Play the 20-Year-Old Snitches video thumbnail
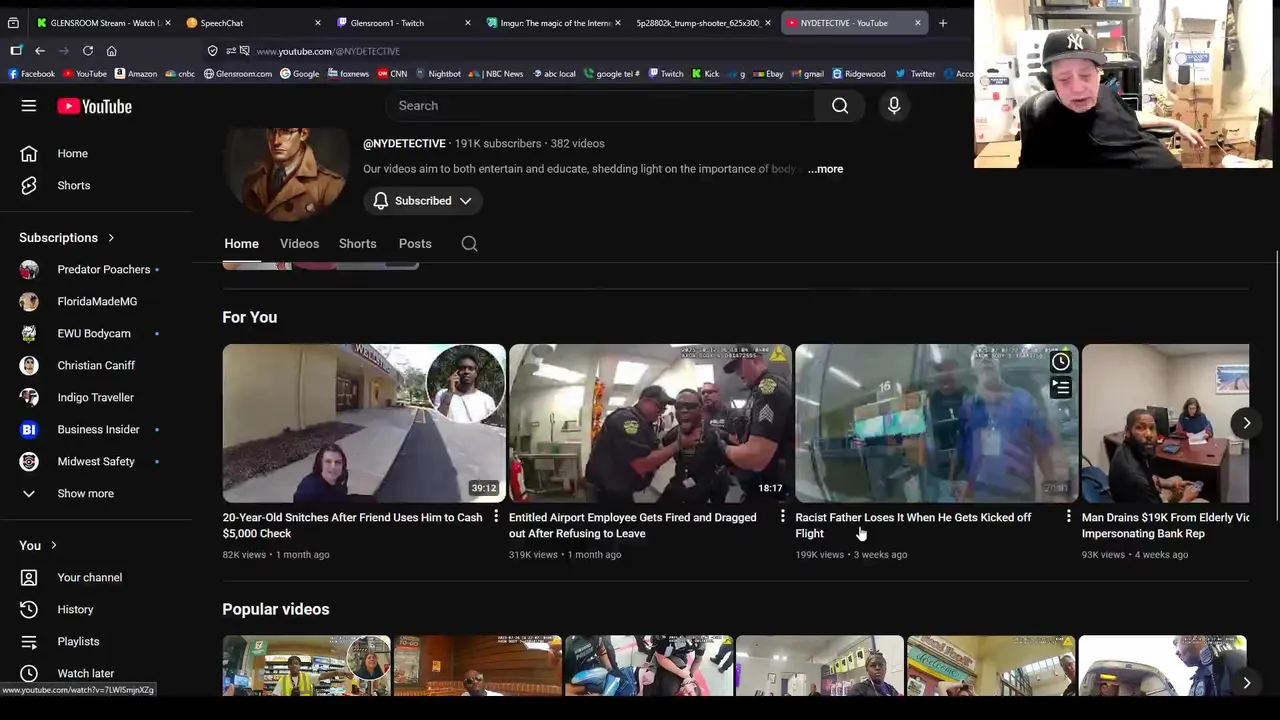This screenshot has width=1280, height=720. (364, 423)
